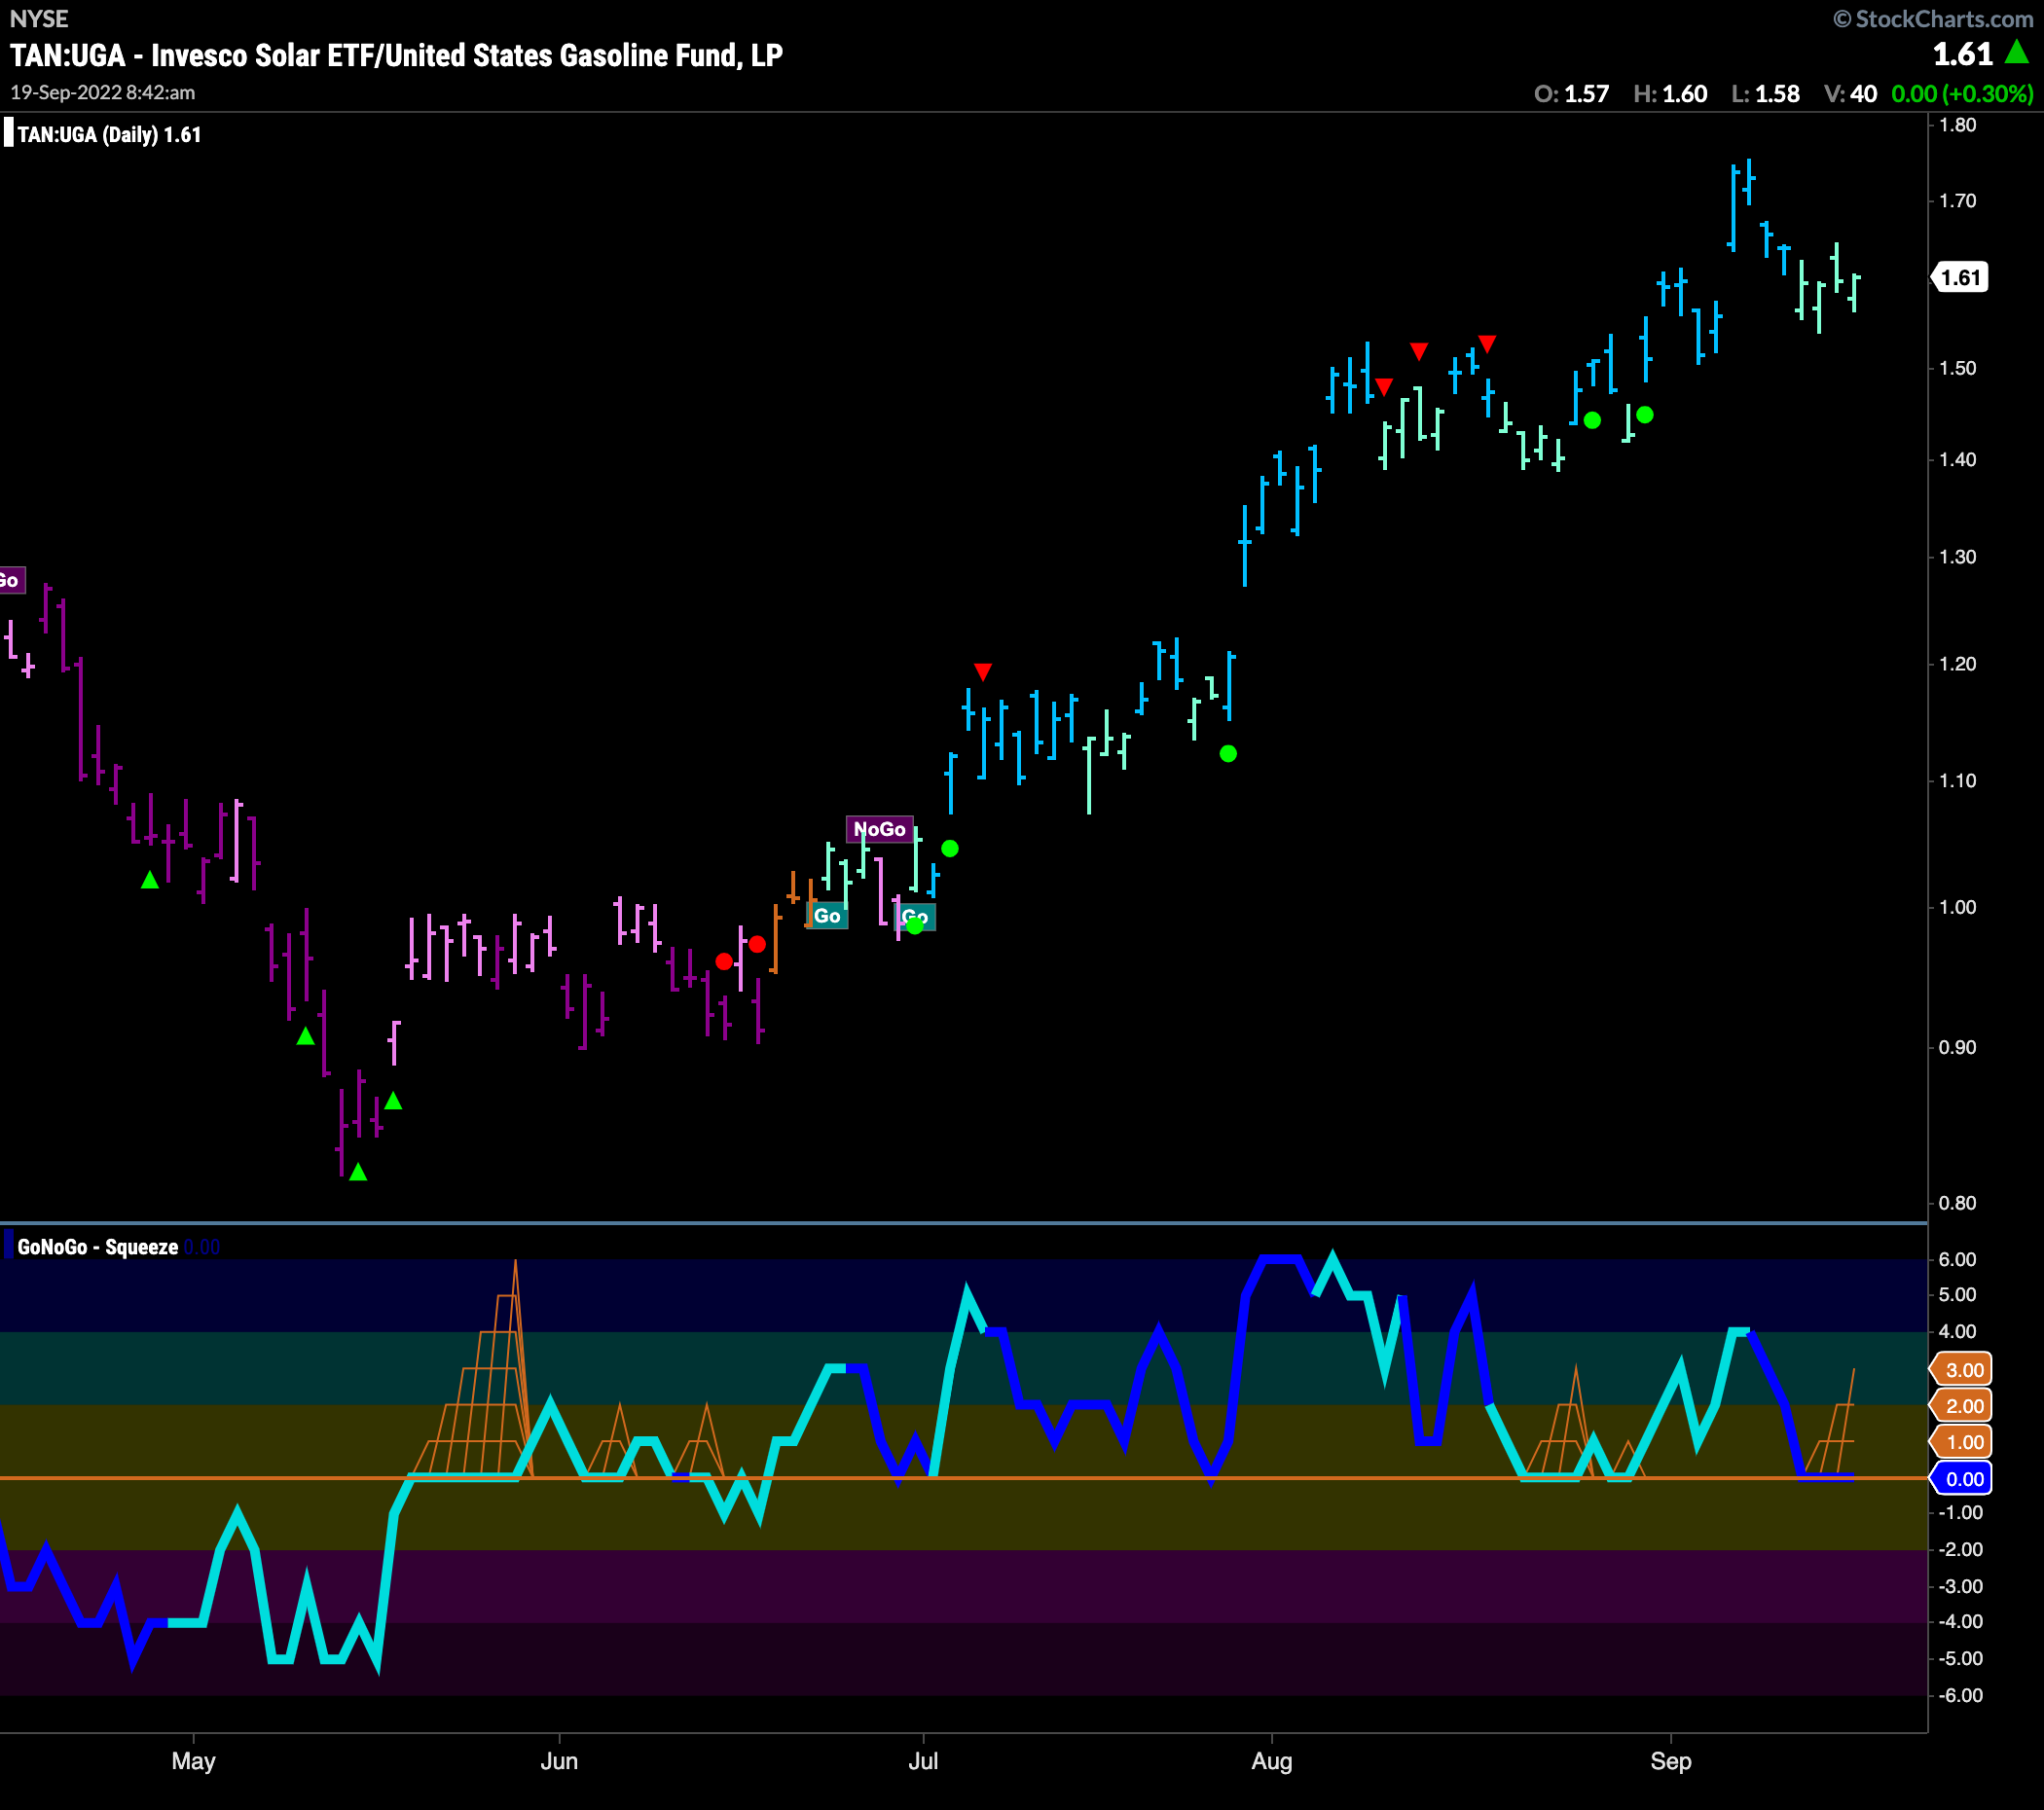Viewport: 2044px width, 1810px height.
Task: Click the 0.90 price axis label
Action: [x=1958, y=1048]
